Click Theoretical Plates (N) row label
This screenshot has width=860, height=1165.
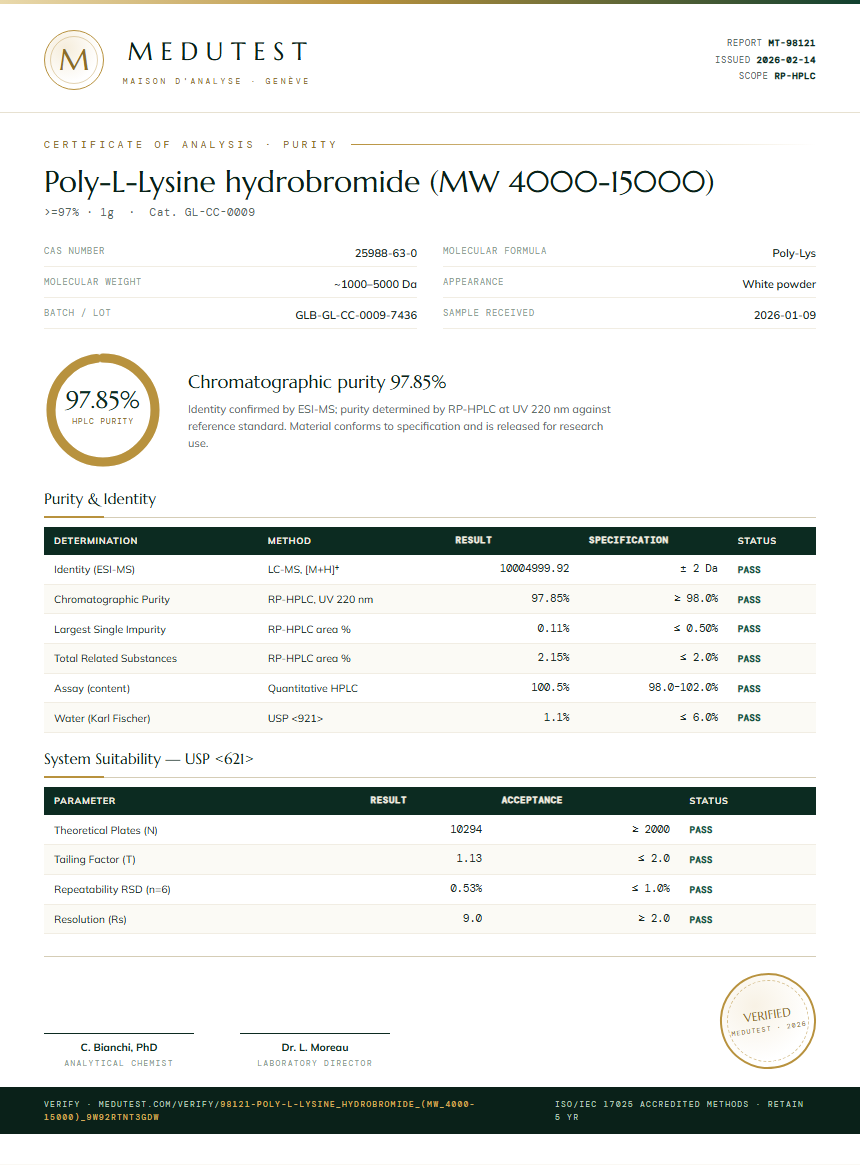106,831
